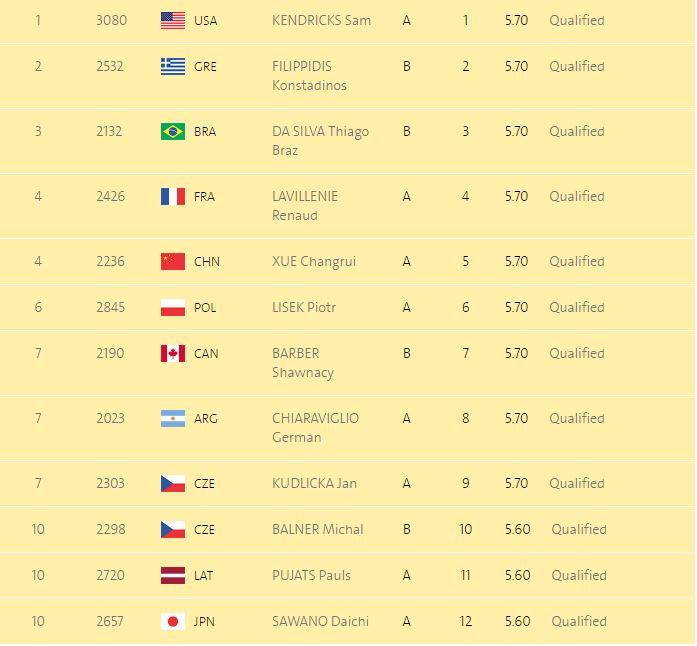Select the France flag icon
Image resolution: width=697 pixels, height=646 pixels.
pyautogui.click(x=173, y=196)
